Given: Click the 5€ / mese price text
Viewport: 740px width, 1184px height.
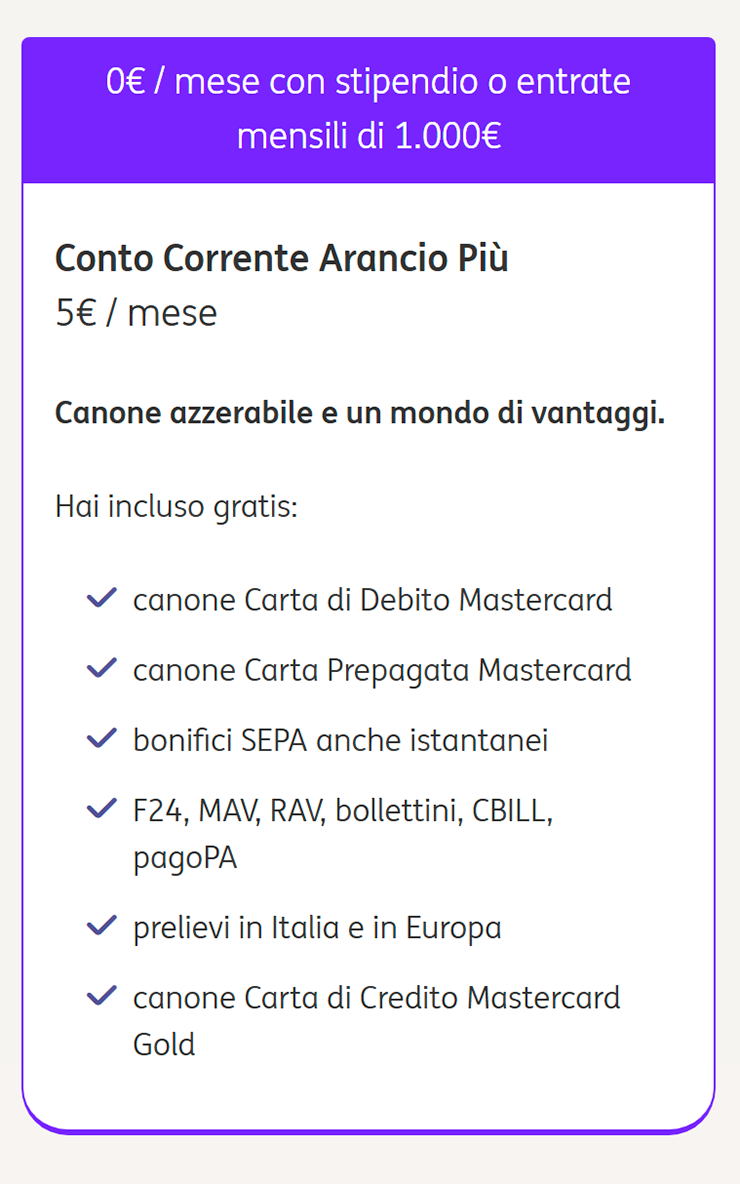Looking at the screenshot, I should point(136,313).
